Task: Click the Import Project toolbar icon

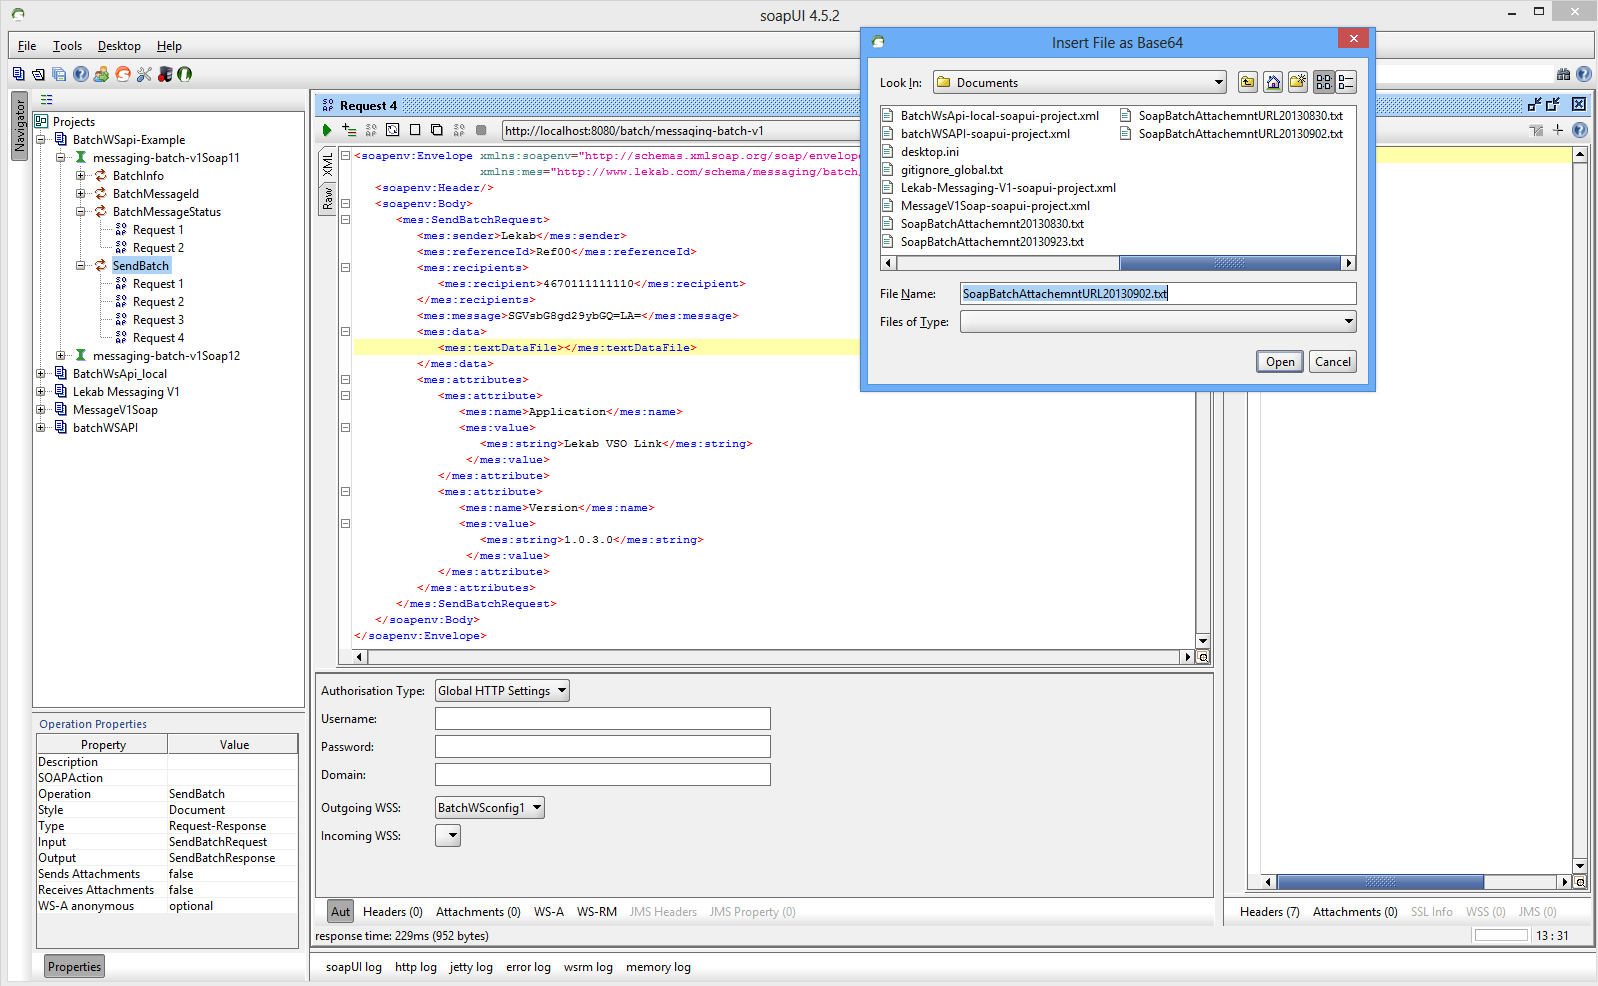Action: (38, 74)
